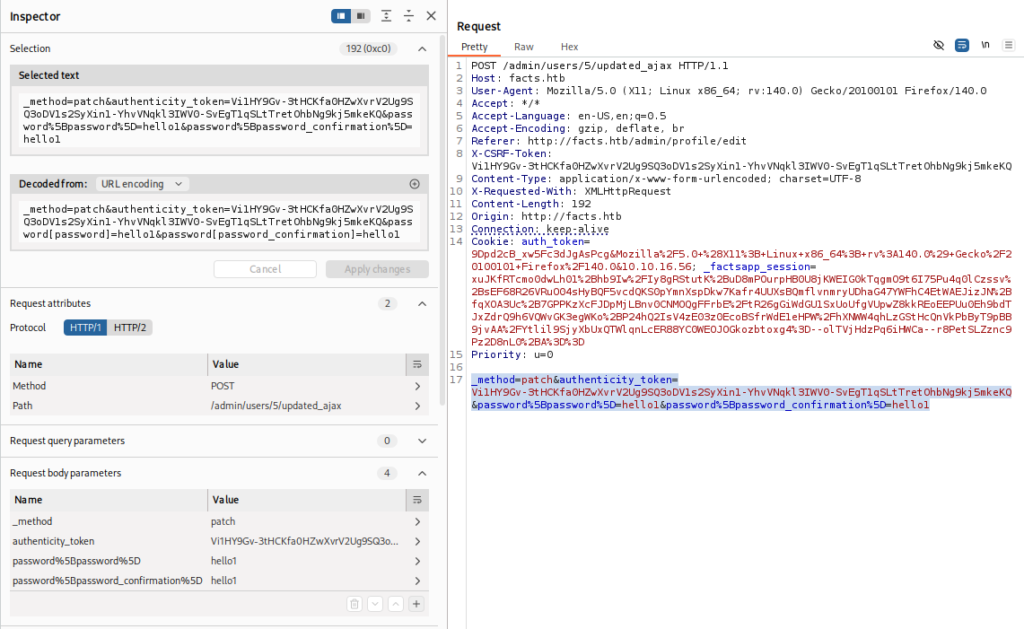Select the HTTP/1 protocol toggle
Screen dimensions: 1024x629
pyautogui.click(x=84, y=328)
